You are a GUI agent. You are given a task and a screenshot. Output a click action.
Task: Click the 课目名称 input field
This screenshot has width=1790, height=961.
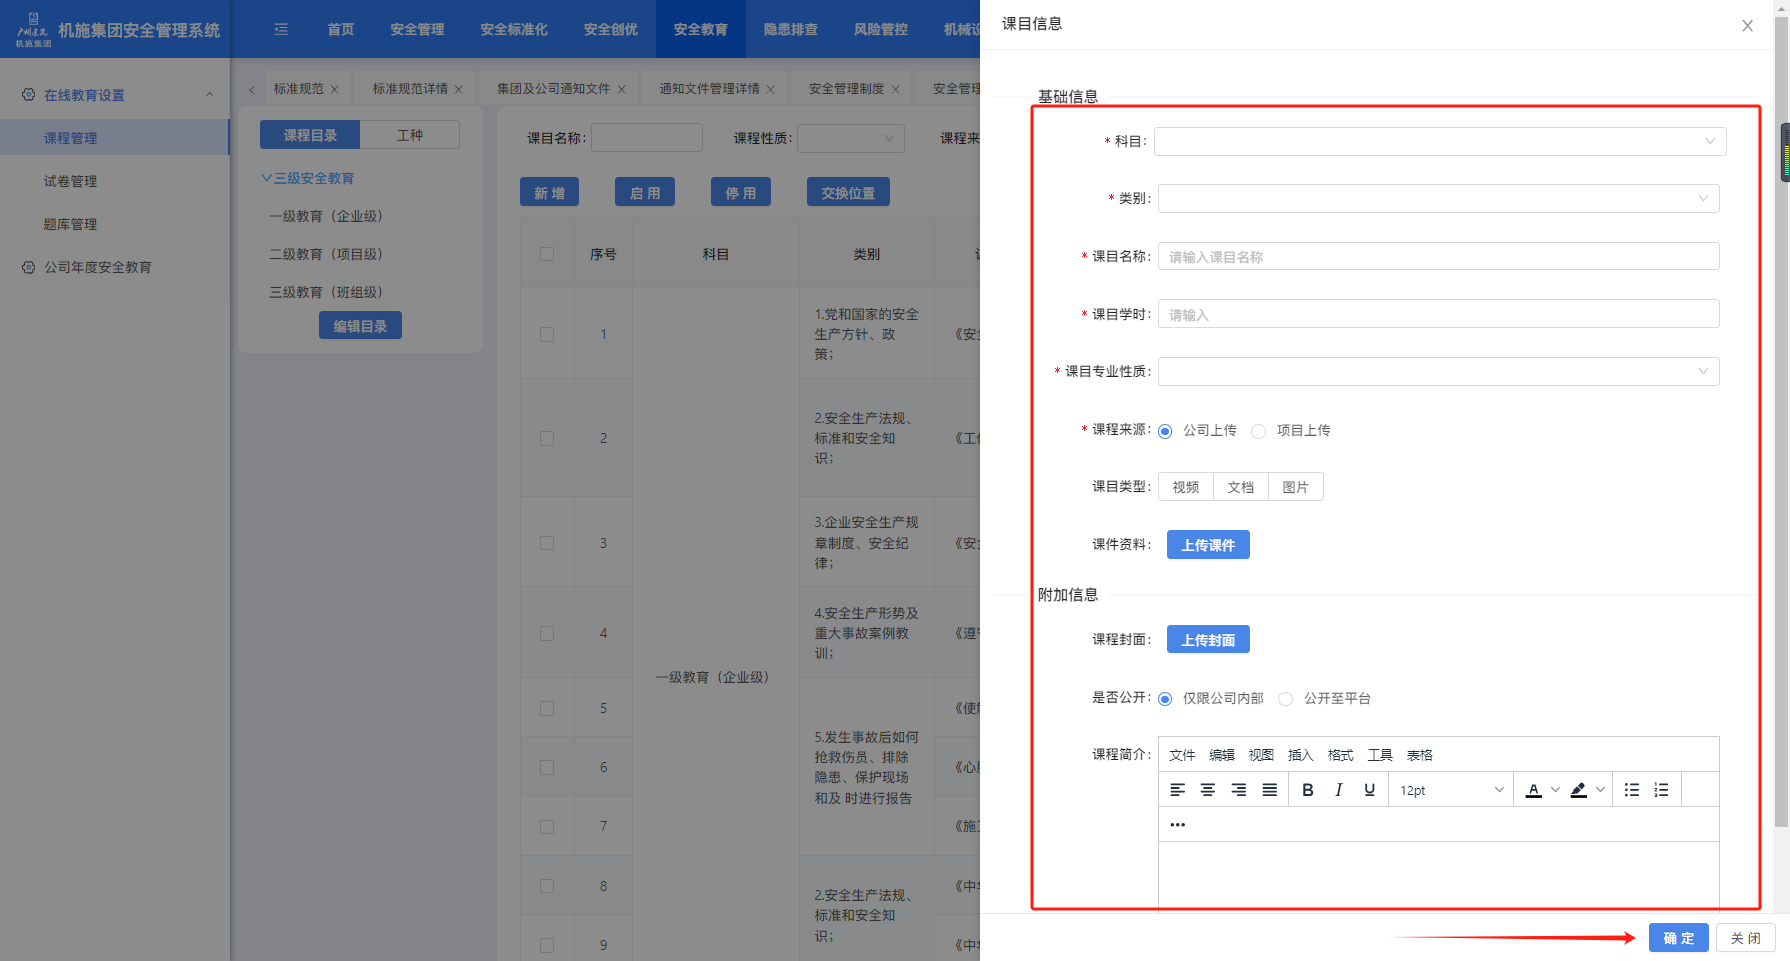point(1438,257)
